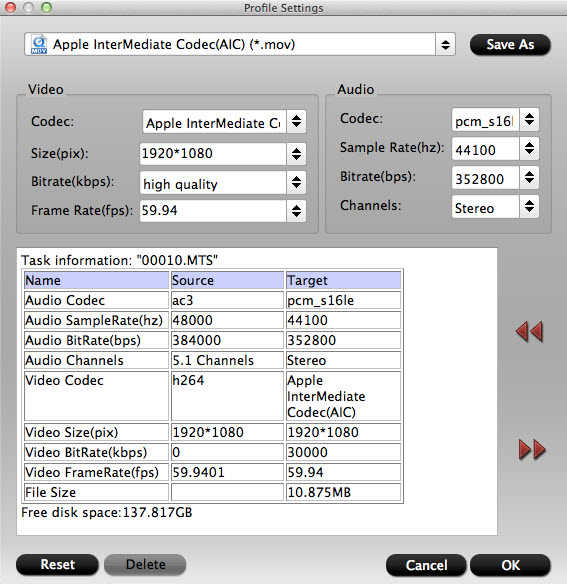Click the Frame Rate 59.94 input field
The width and height of the screenshot is (567, 584).
213,211
